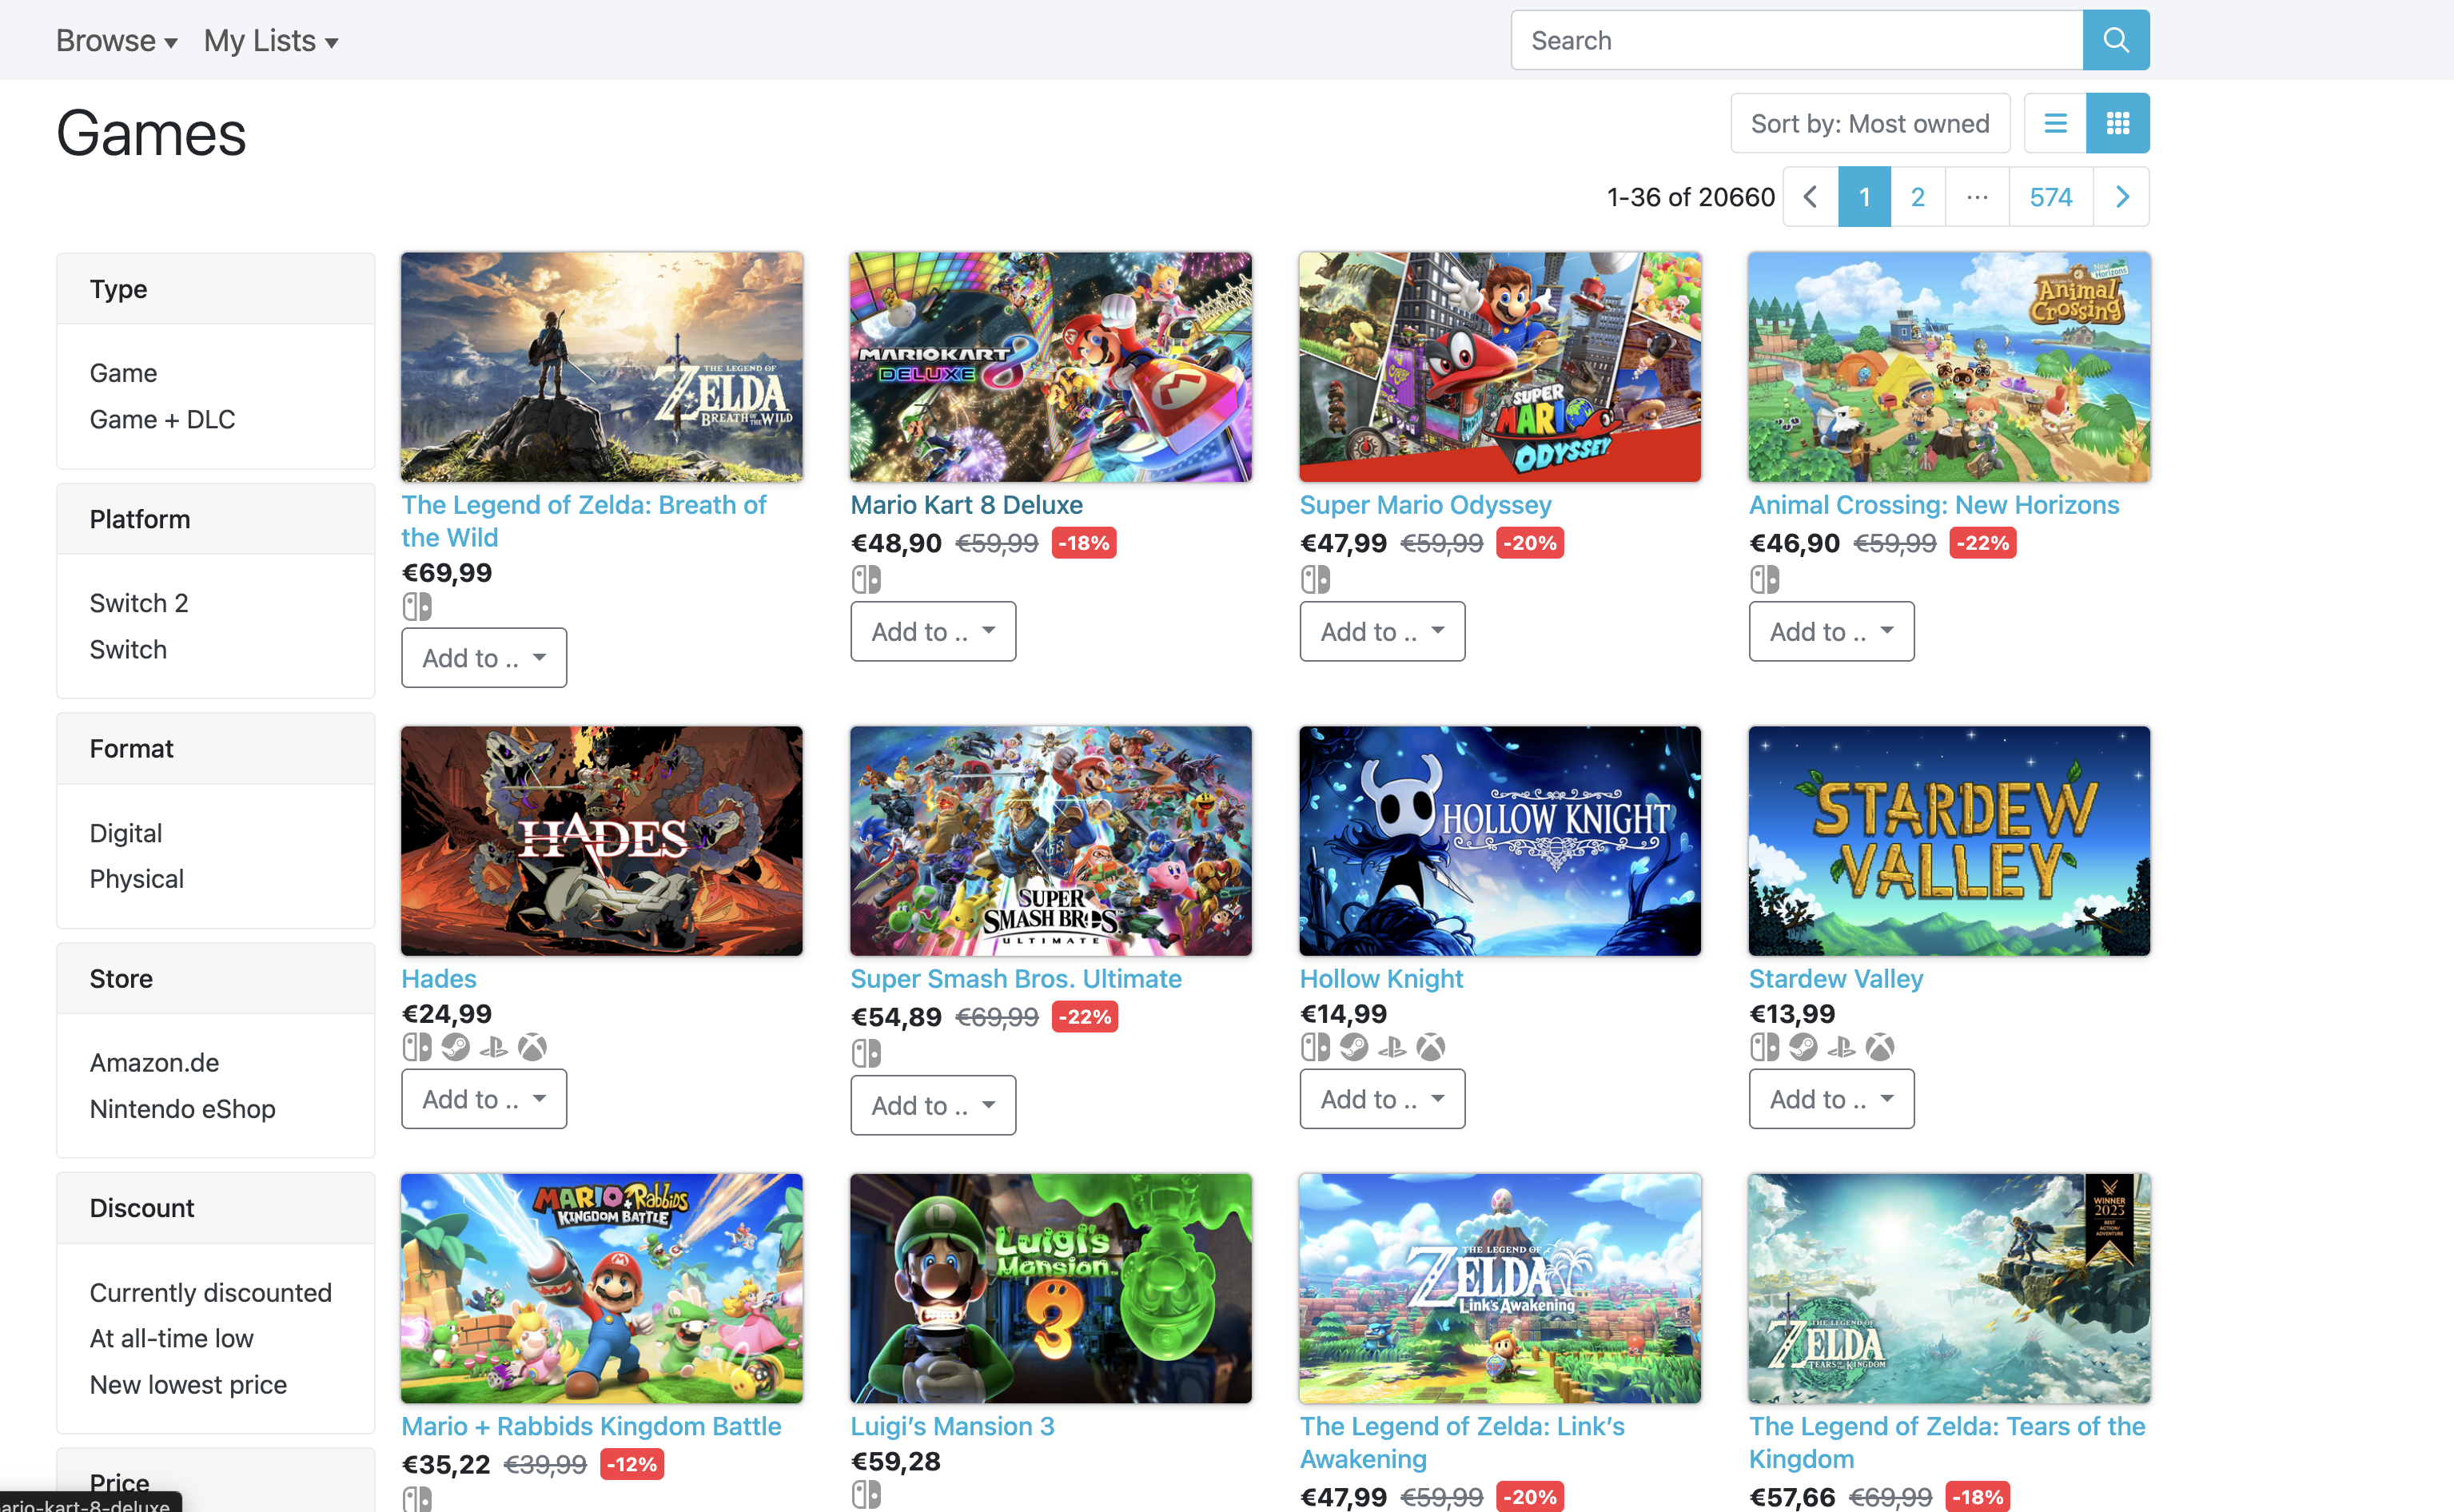This screenshot has height=1512, width=2454.
Task: Filter by Switch 2 platform
Action: [139, 603]
